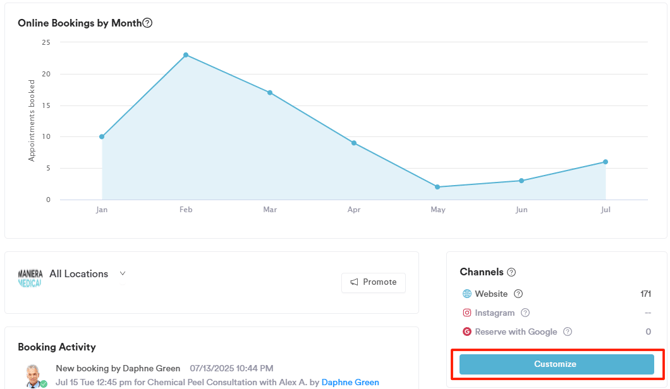Click the Website count value 171

[646, 294]
